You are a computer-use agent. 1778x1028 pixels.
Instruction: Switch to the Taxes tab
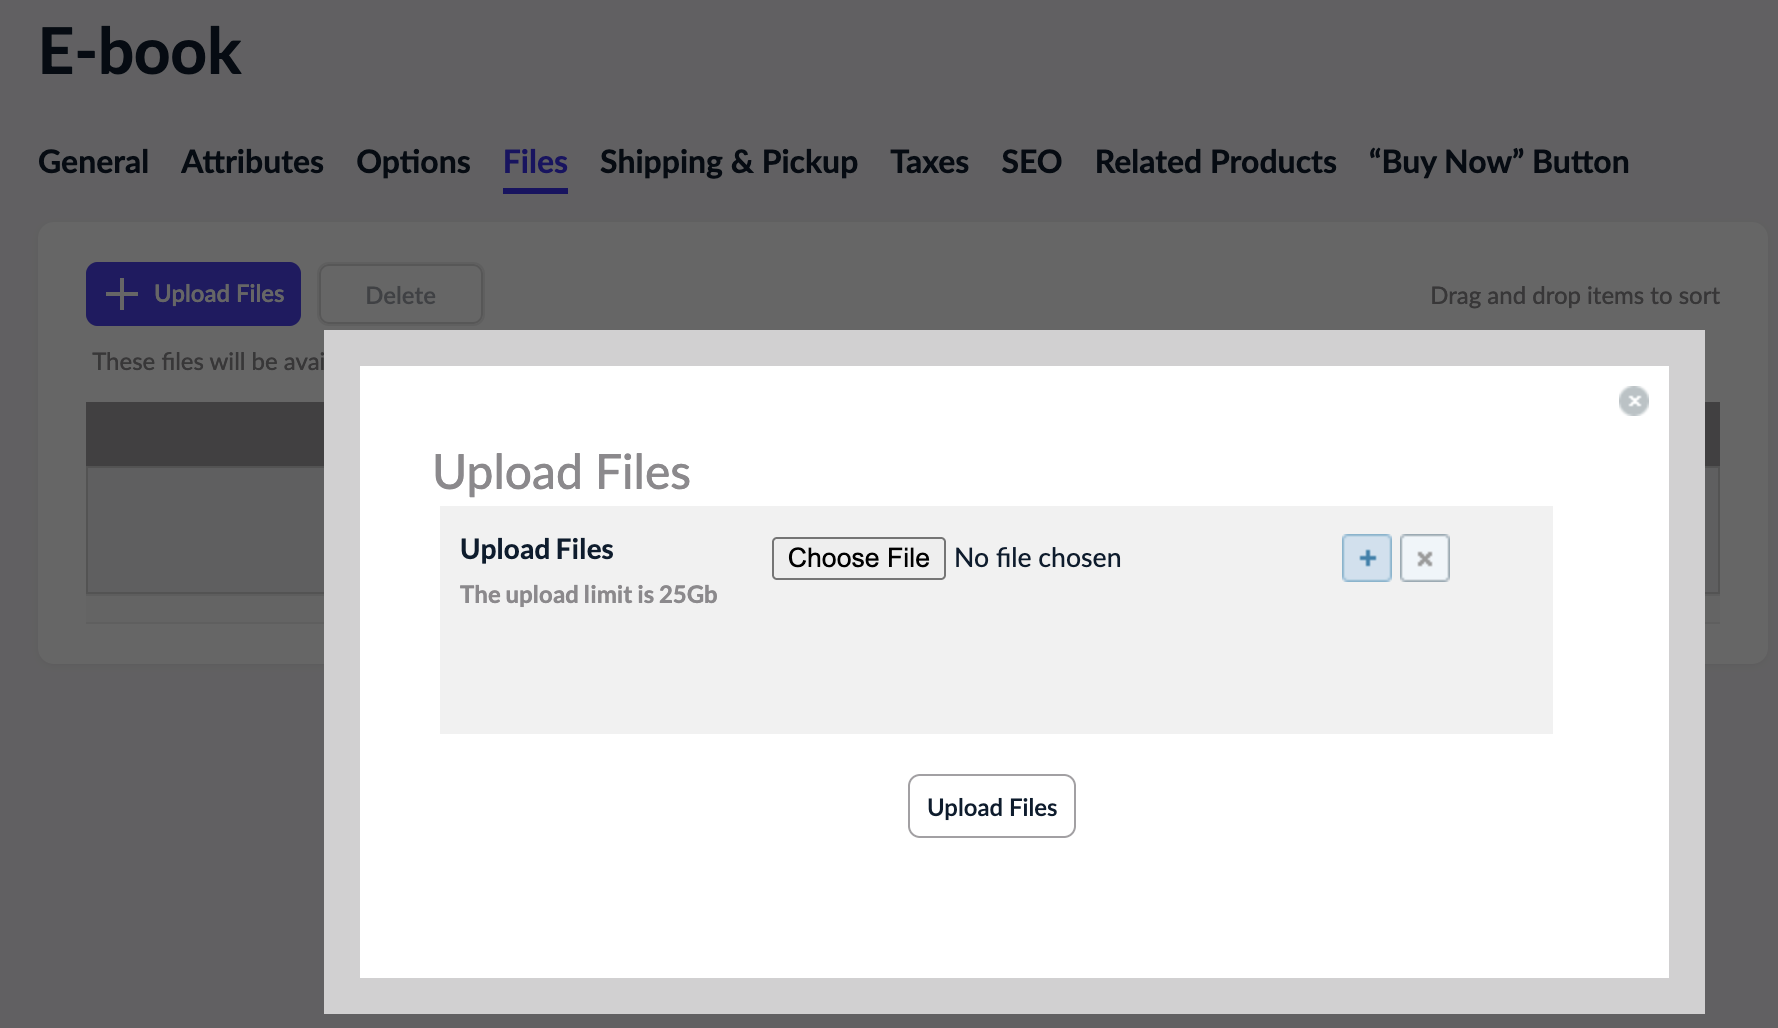929,162
